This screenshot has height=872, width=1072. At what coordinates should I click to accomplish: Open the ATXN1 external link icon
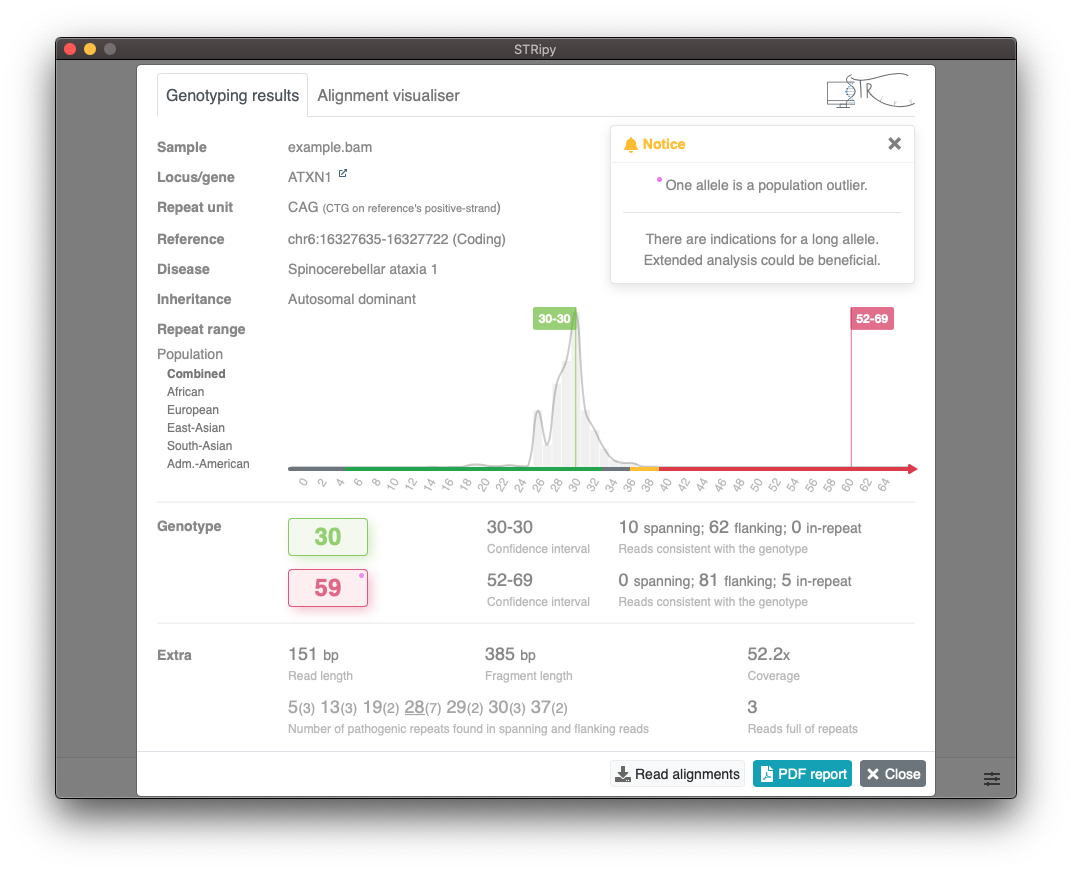pyautogui.click(x=343, y=174)
